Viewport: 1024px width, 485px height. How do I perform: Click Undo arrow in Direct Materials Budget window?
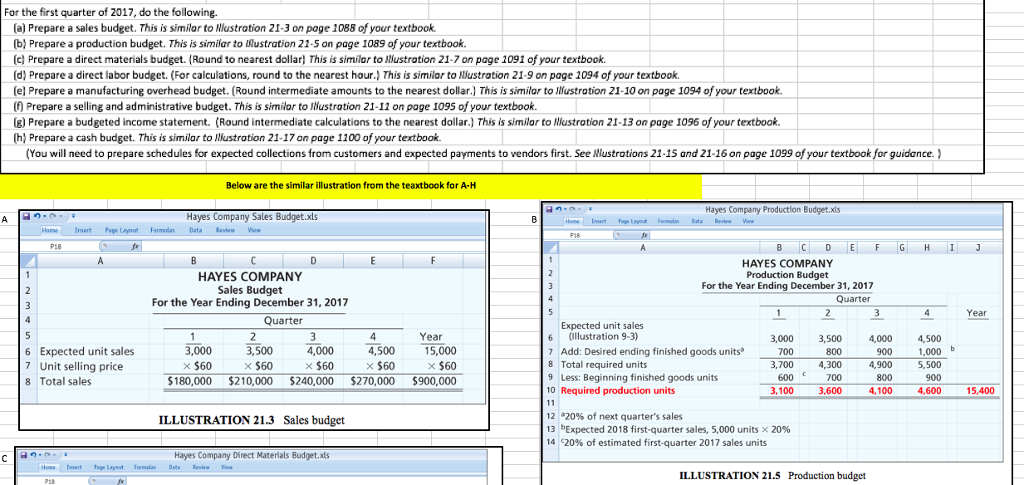click(x=33, y=454)
